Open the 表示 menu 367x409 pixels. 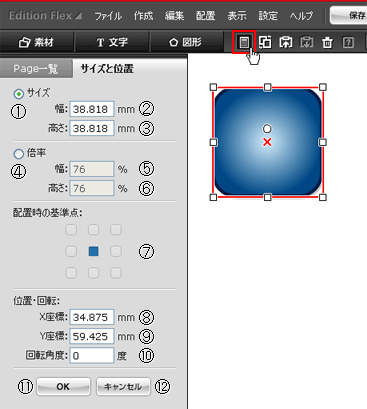pos(237,16)
